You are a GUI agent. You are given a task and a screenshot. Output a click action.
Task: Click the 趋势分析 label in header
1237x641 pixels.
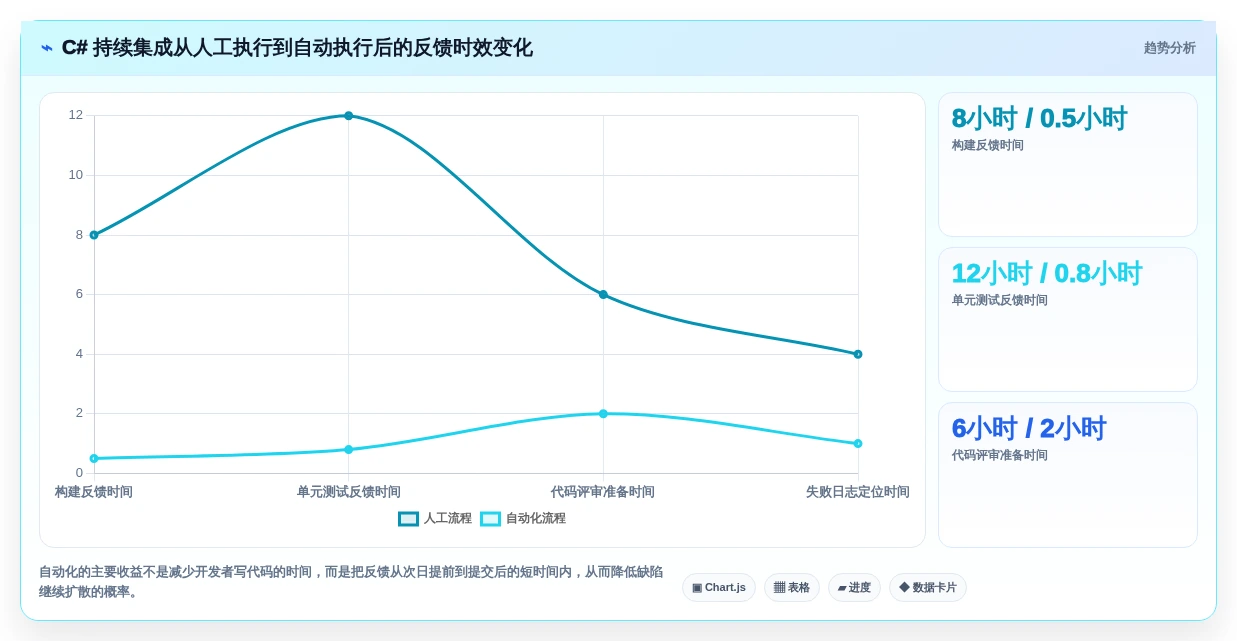click(x=1170, y=48)
